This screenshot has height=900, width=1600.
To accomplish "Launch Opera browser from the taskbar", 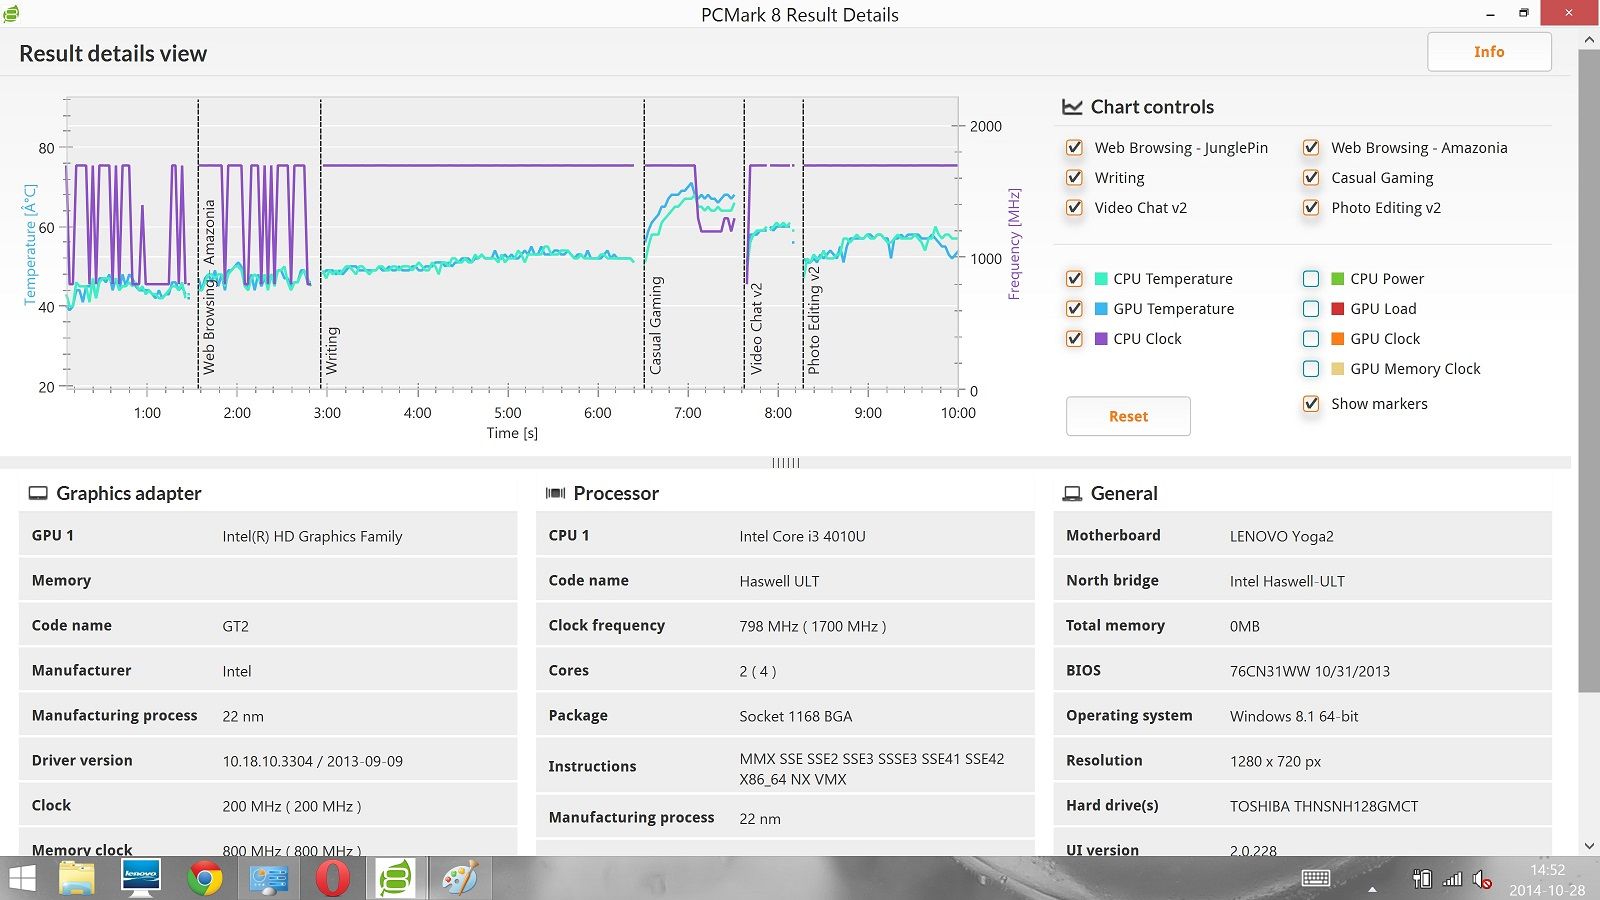I will tap(332, 879).
